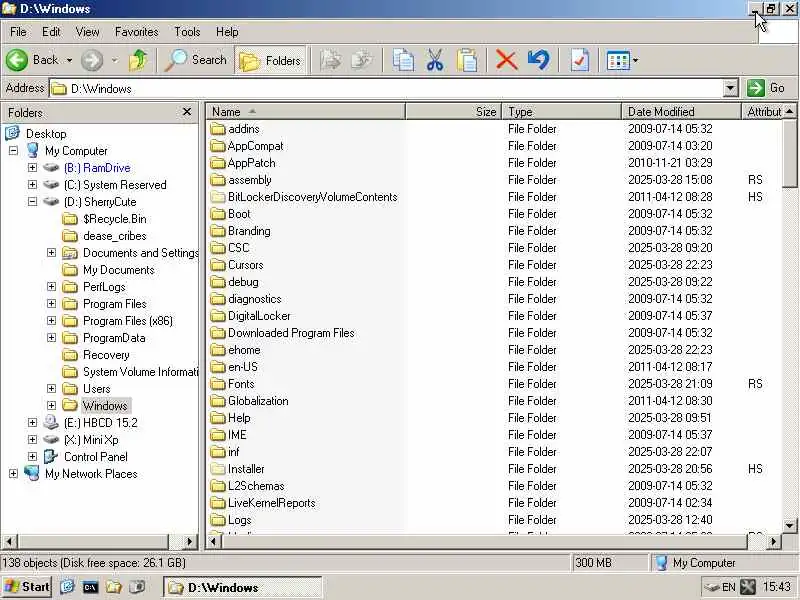Click the tray icon next to clock

748,587
